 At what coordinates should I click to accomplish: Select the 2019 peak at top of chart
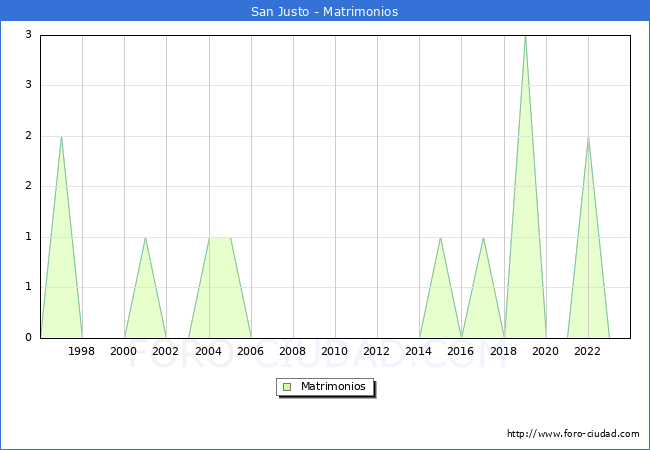pyautogui.click(x=525, y=36)
